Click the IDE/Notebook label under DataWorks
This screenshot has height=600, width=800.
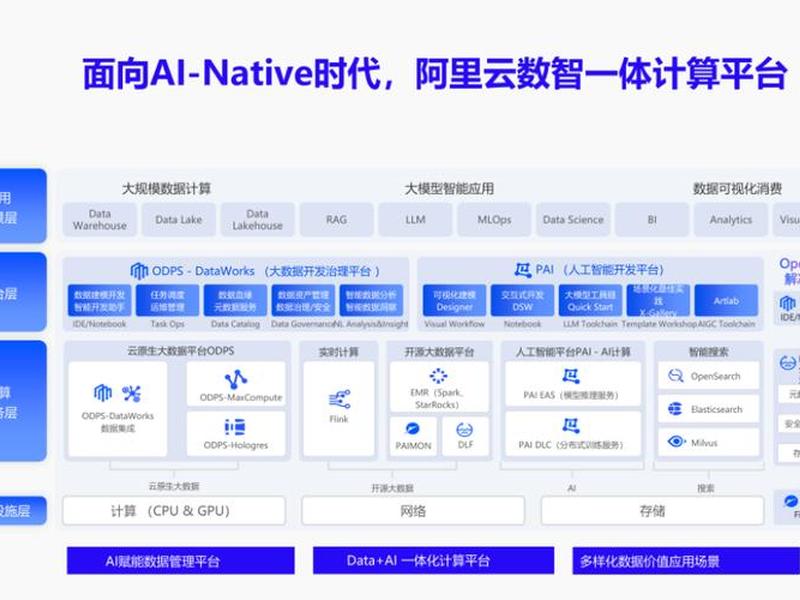(x=99, y=324)
